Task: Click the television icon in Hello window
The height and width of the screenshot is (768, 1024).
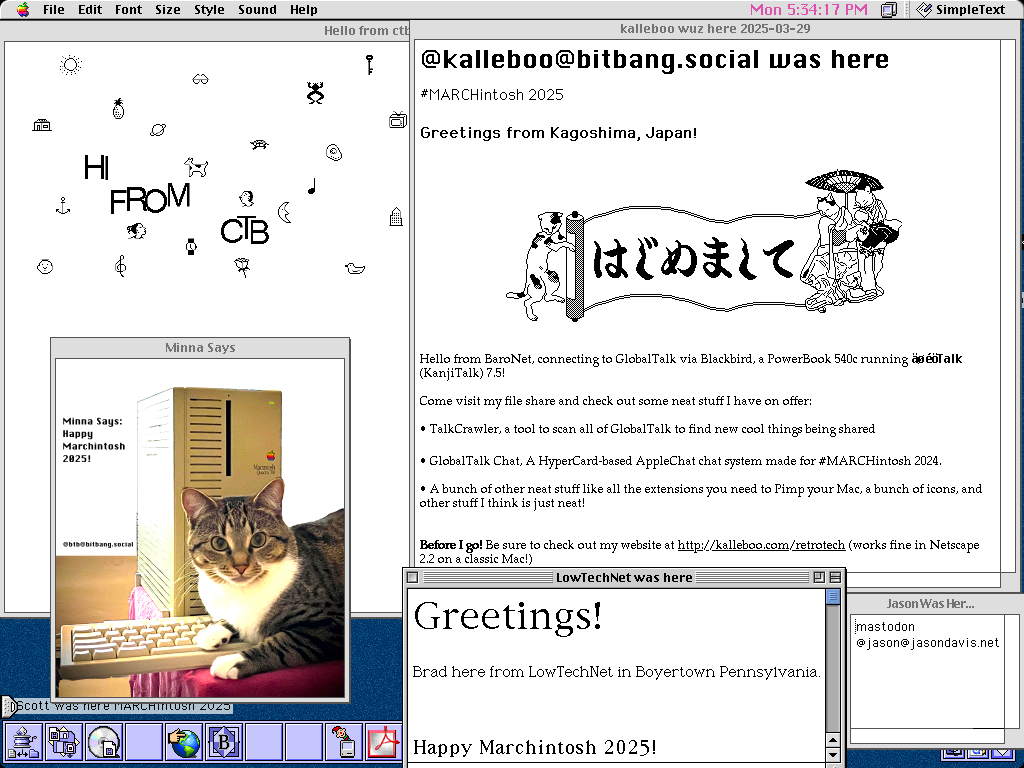Action: [398, 120]
